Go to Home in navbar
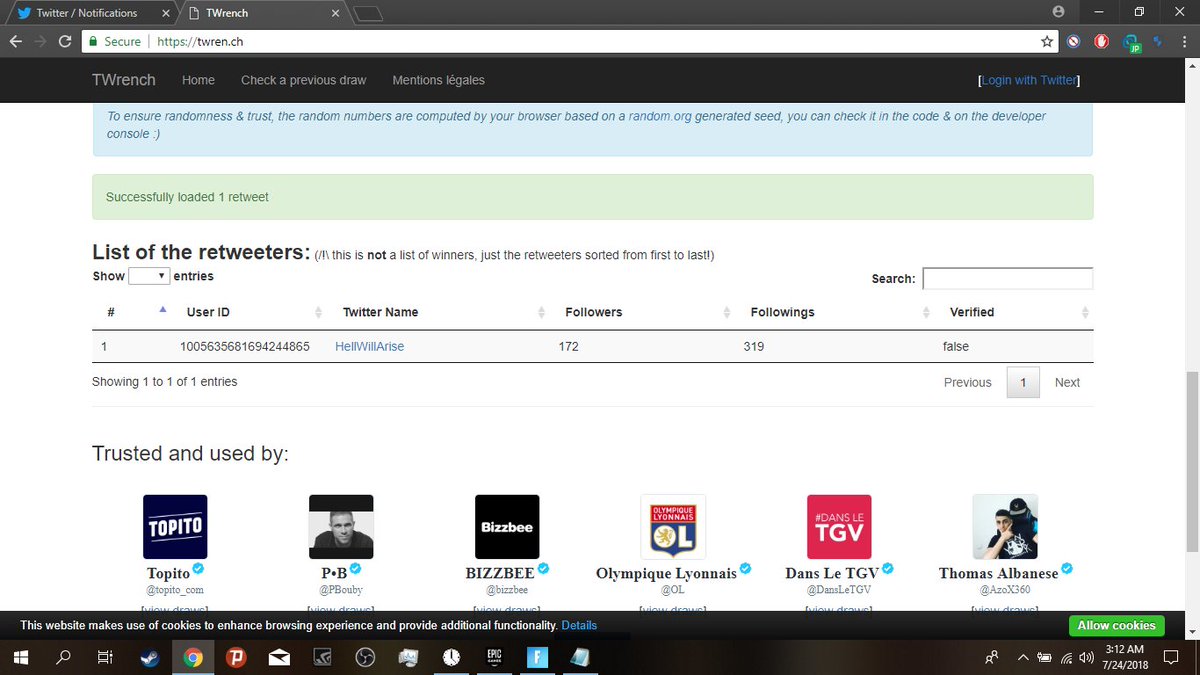Image resolution: width=1200 pixels, height=675 pixels. [198, 80]
